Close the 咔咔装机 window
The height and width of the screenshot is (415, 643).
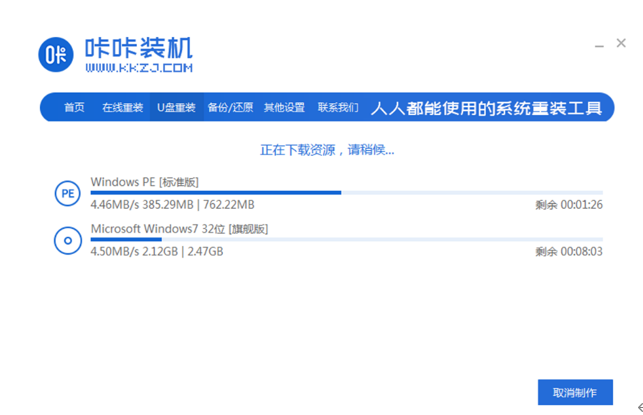621,43
